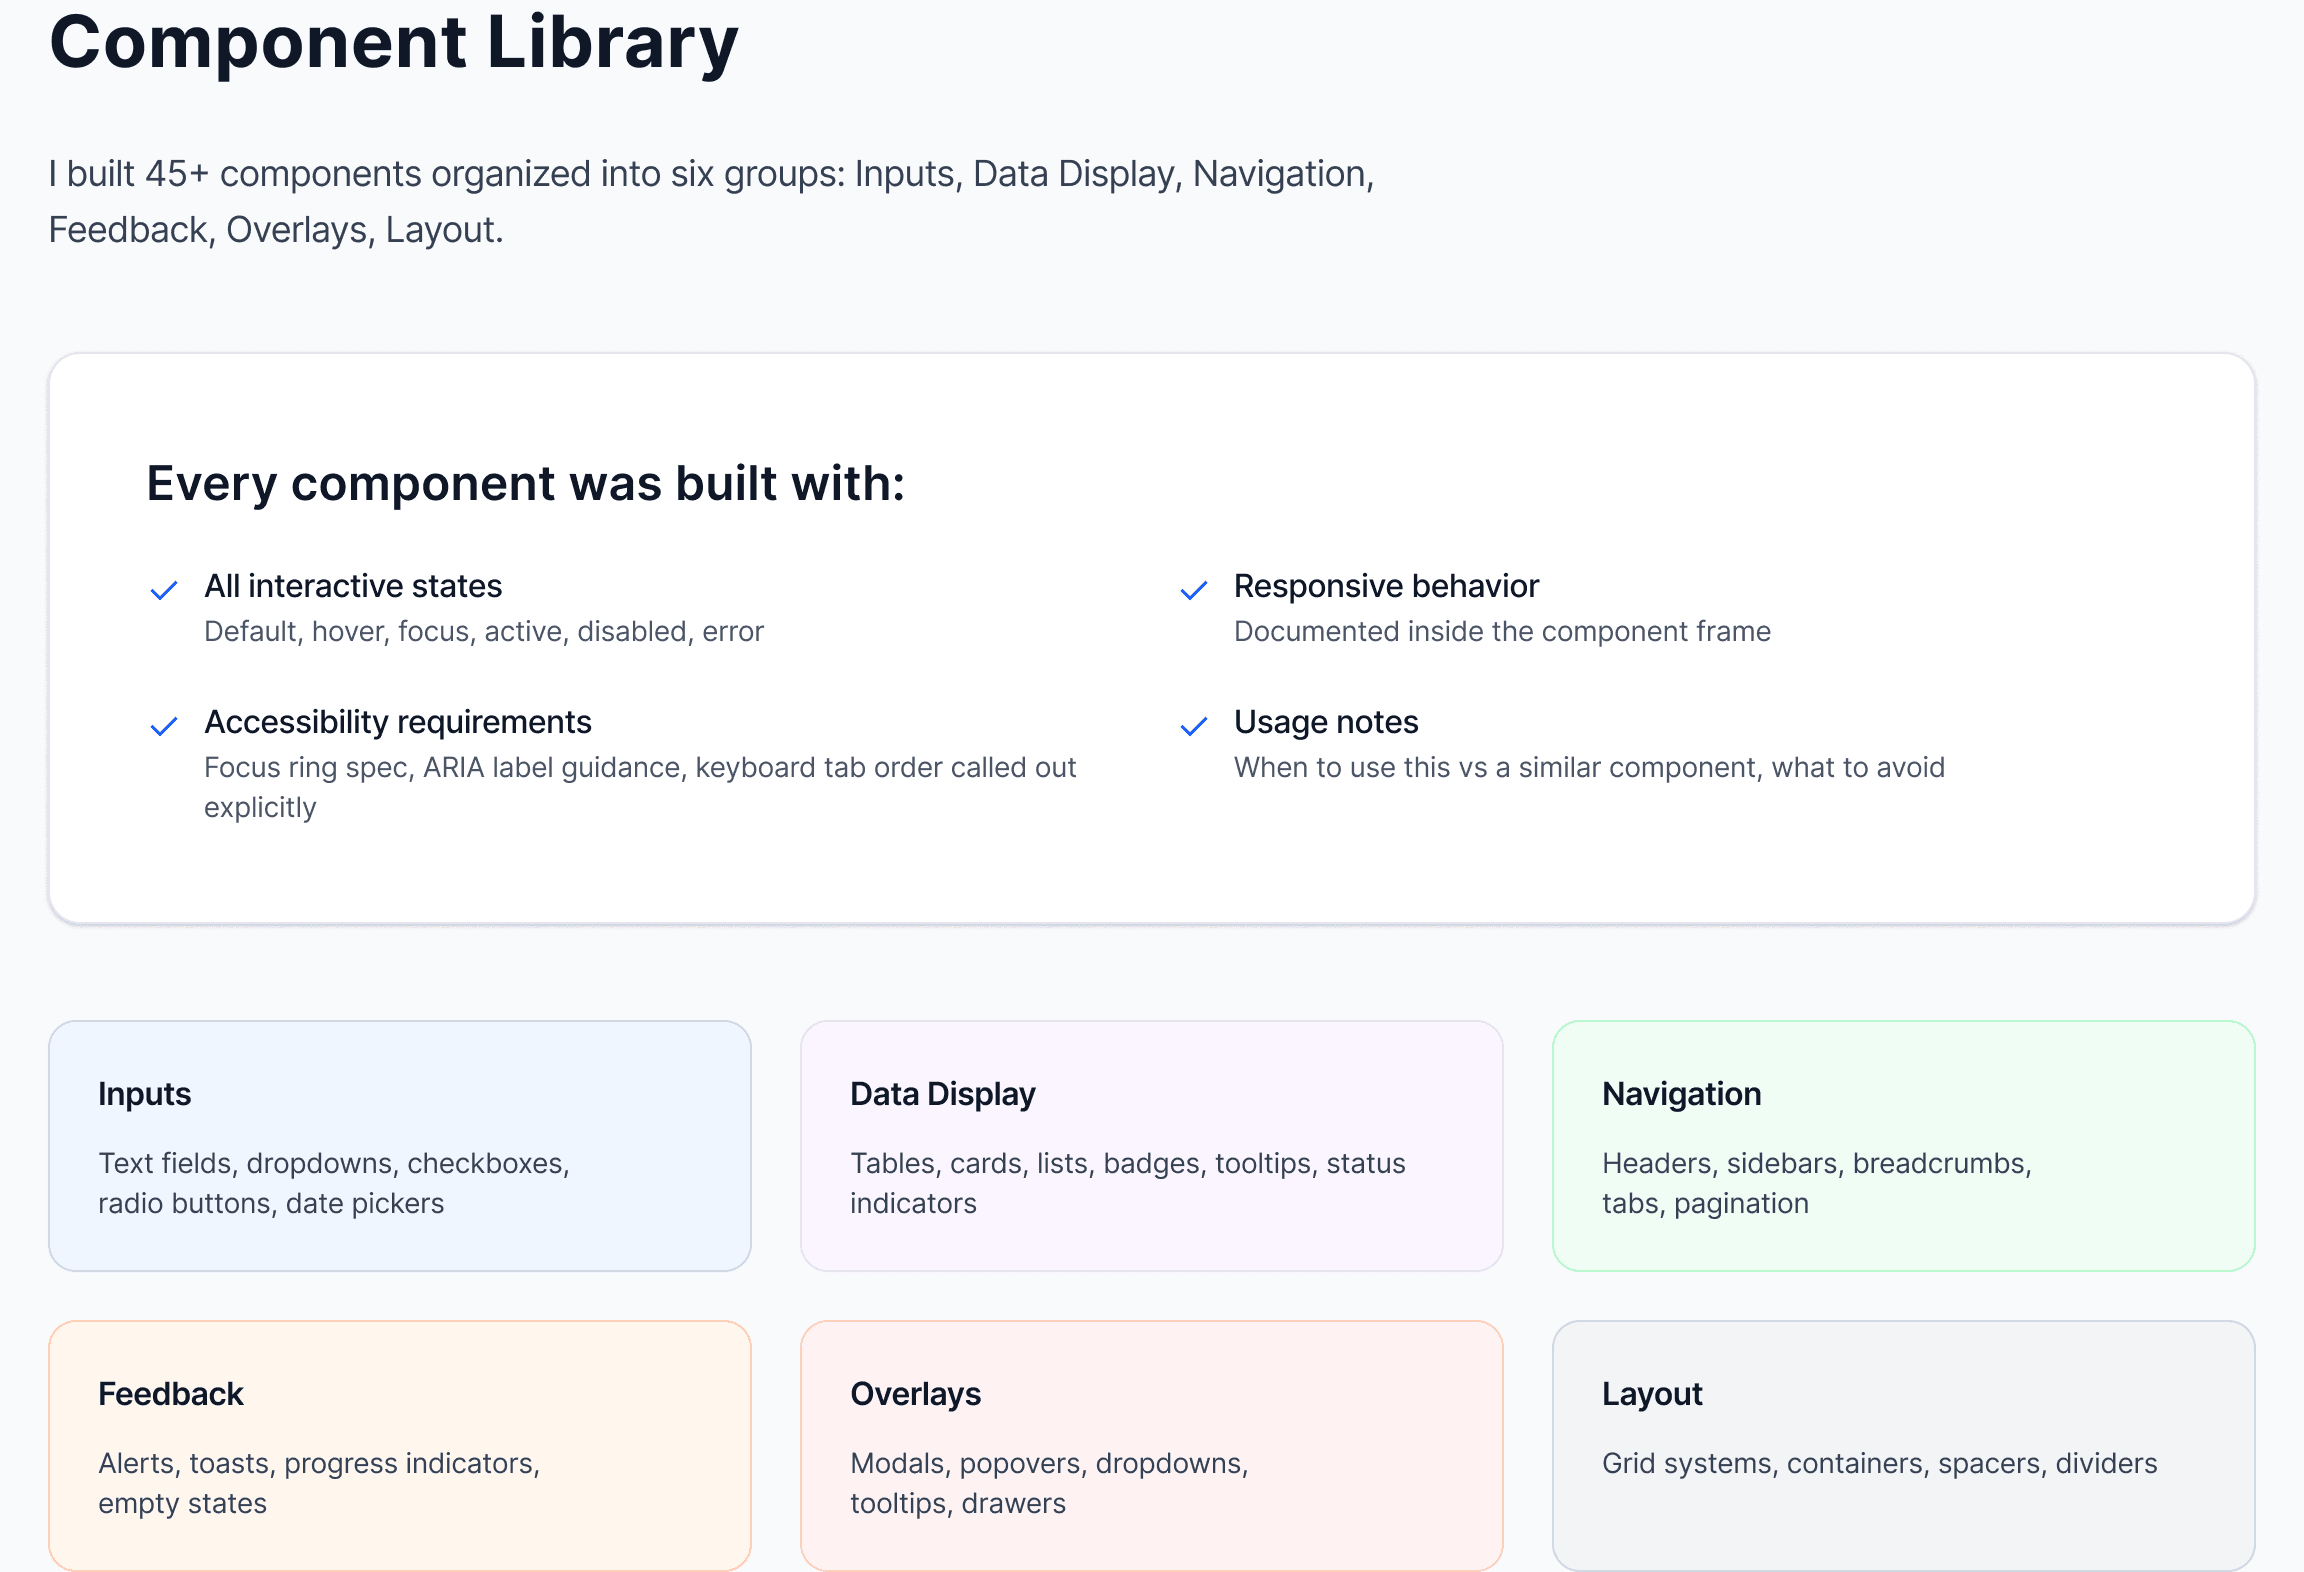Click checkmark beside Accessibility requirements
The width and height of the screenshot is (2304, 1572).
[164, 726]
